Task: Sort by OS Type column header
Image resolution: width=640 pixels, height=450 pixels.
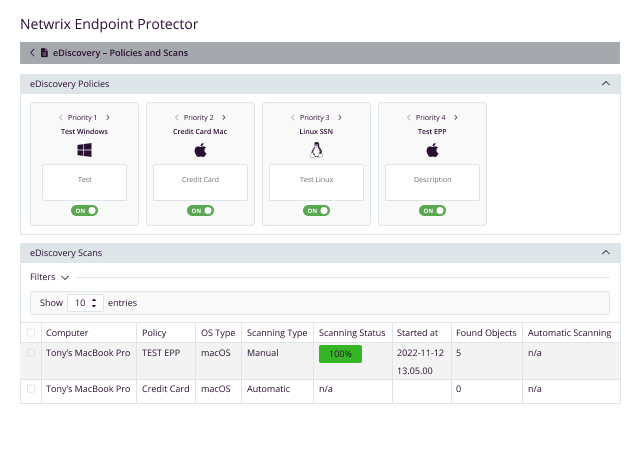Action: click(x=218, y=333)
